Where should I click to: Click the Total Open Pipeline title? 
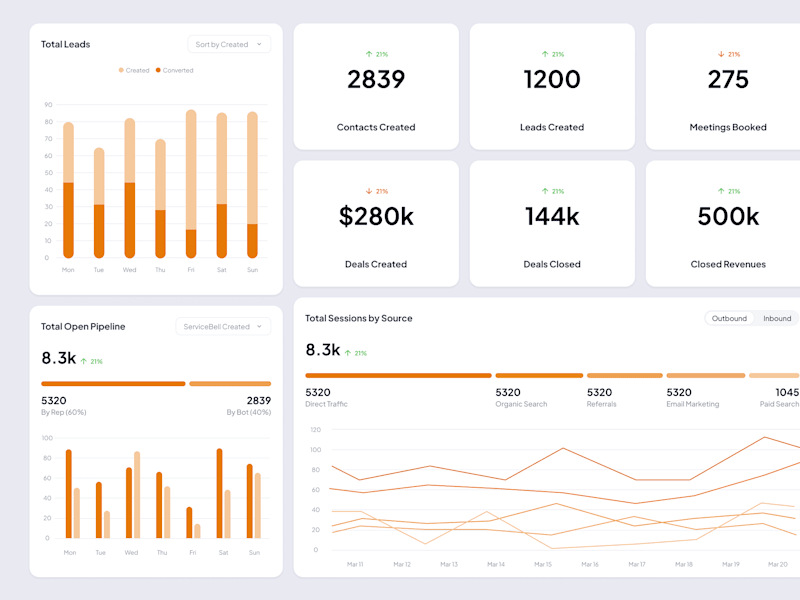pyautogui.click(x=83, y=327)
